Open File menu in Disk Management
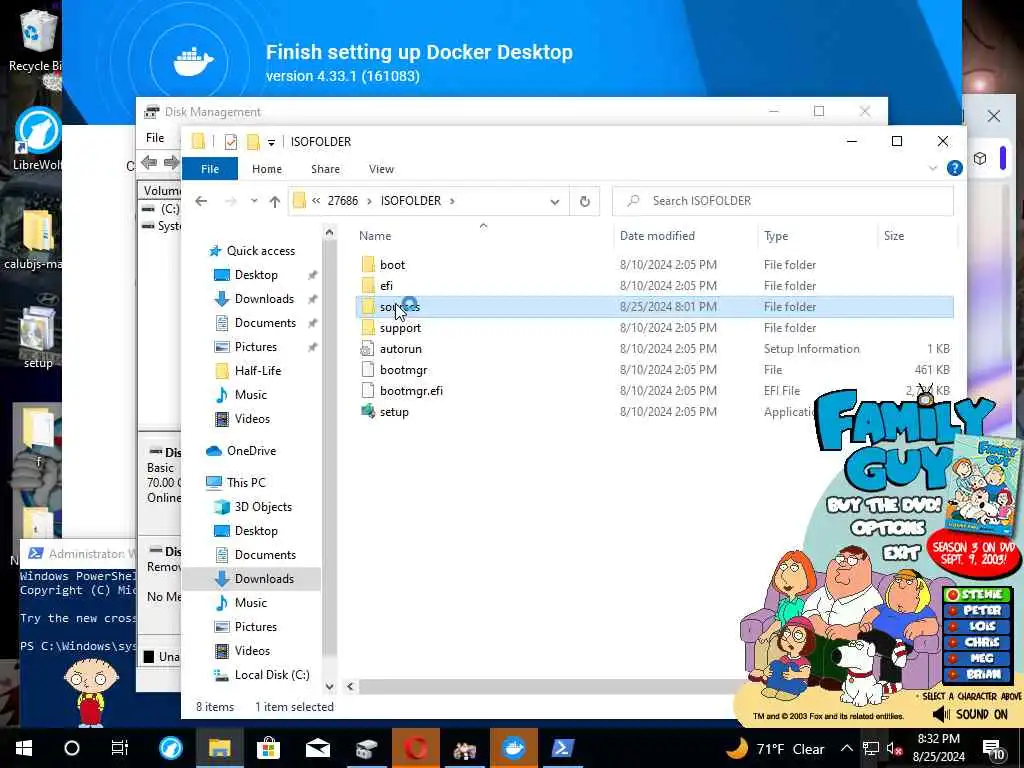1024x768 pixels. [x=155, y=138]
